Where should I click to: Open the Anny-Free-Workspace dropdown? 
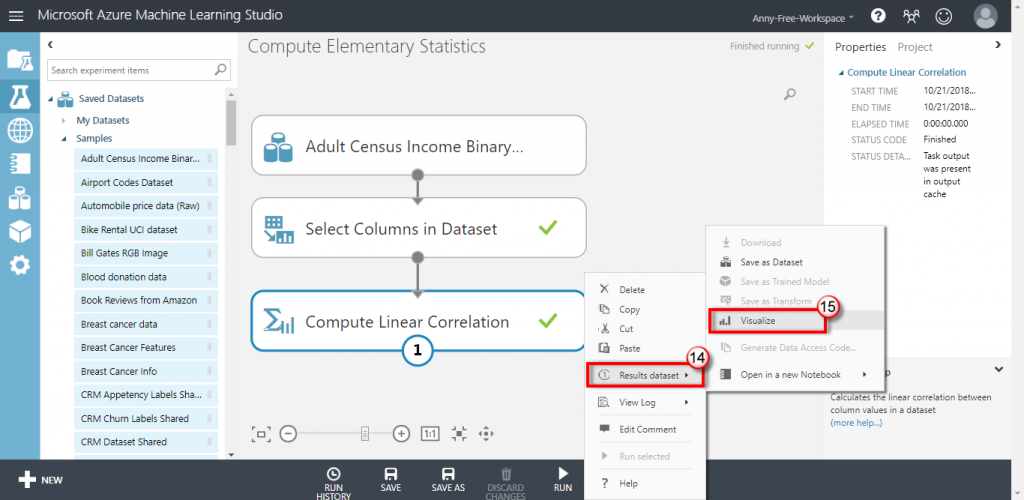[x=803, y=18]
